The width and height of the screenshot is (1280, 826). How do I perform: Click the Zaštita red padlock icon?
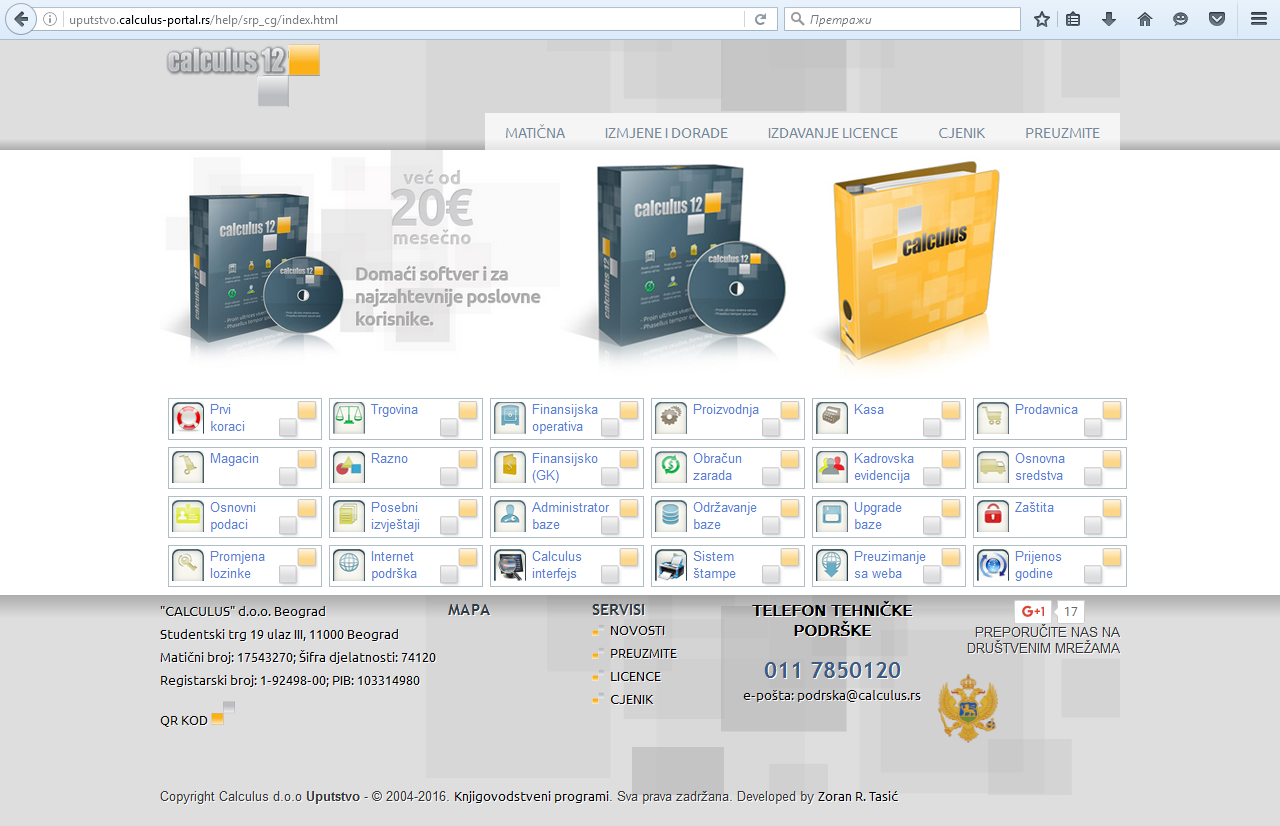[x=993, y=517]
